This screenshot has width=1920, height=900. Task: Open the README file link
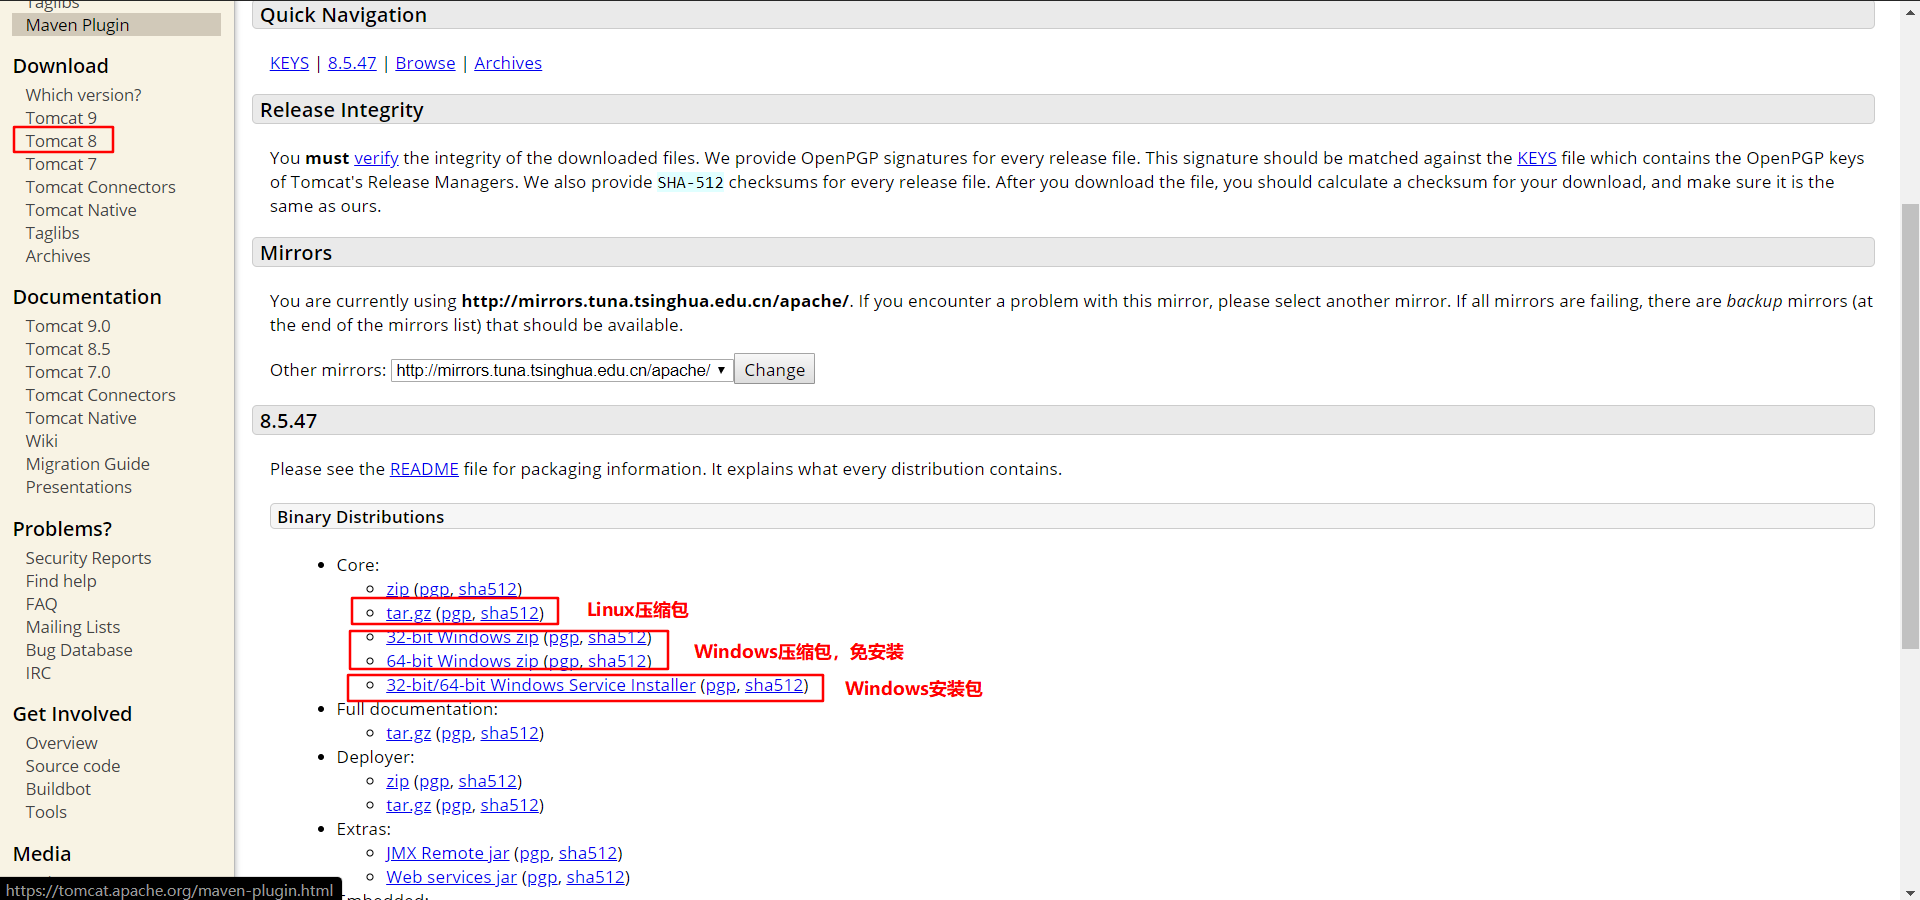424,469
